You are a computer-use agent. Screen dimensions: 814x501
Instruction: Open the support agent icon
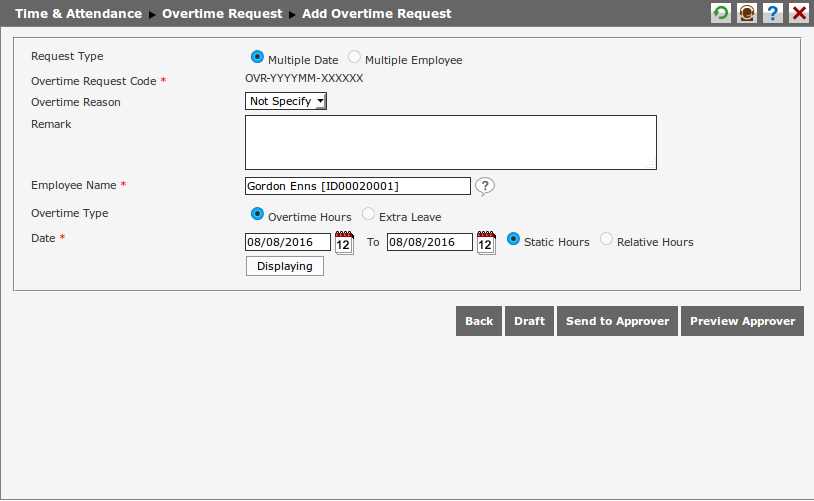pos(747,13)
